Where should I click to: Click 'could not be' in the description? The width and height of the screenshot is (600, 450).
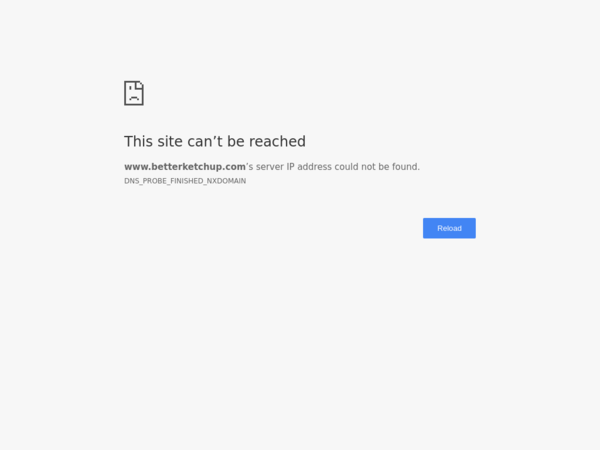(x=362, y=167)
